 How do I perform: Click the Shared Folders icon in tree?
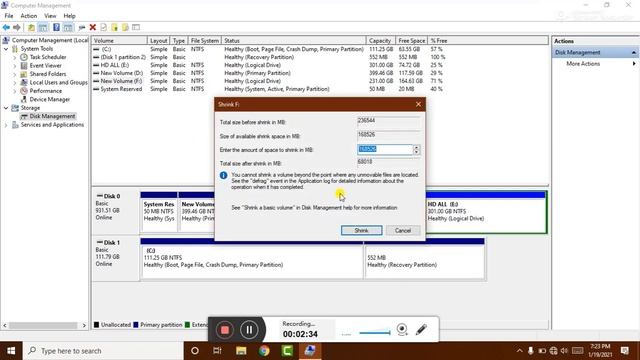[x=24, y=74]
